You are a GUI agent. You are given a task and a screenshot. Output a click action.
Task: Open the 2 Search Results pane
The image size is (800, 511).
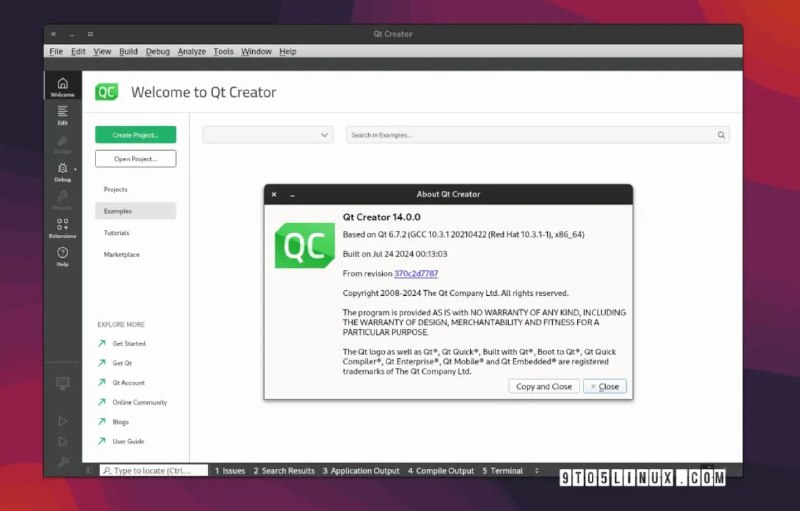[284, 471]
